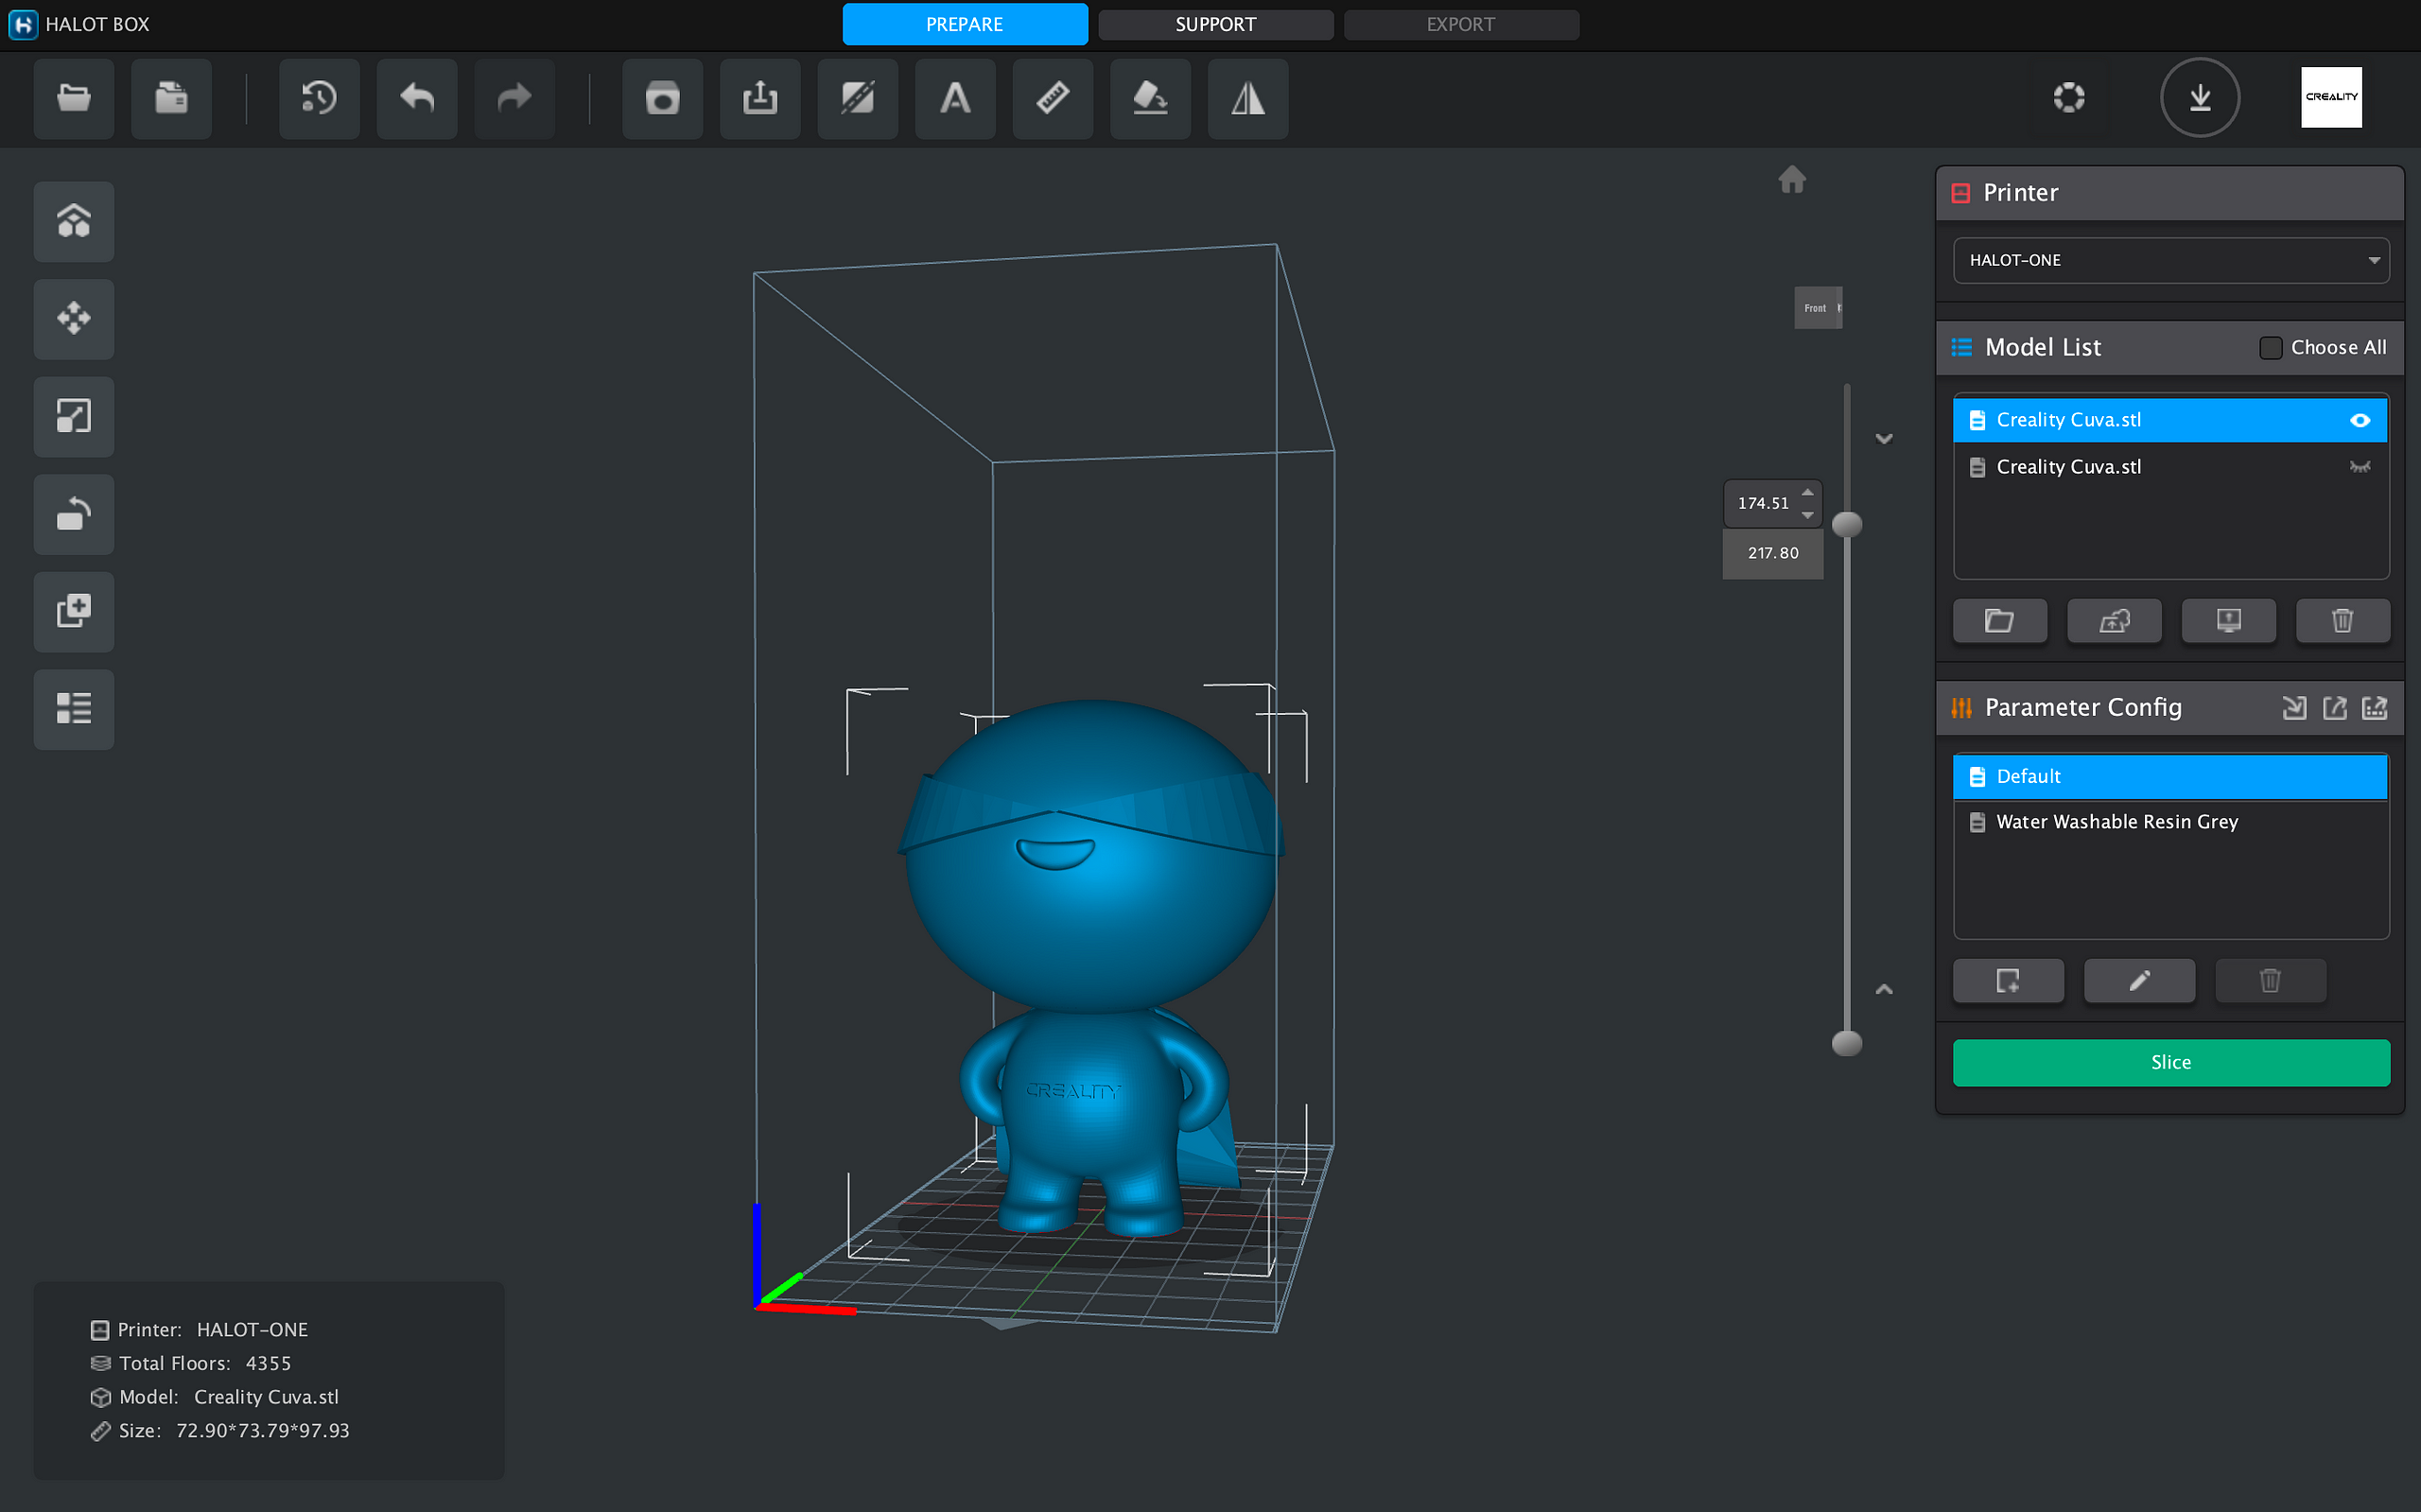Image resolution: width=2421 pixels, height=1512 pixels.
Task: Decrease the 174.51 layer height stepper
Action: tap(1807, 514)
